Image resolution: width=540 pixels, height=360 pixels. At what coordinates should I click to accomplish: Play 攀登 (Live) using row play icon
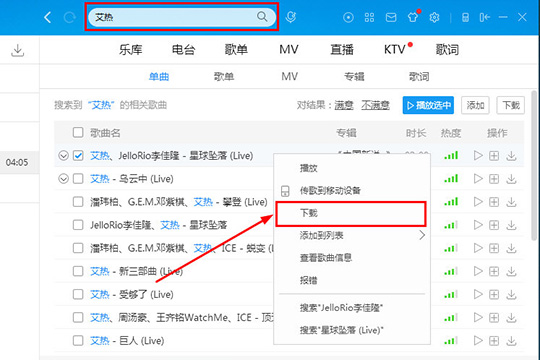478,202
